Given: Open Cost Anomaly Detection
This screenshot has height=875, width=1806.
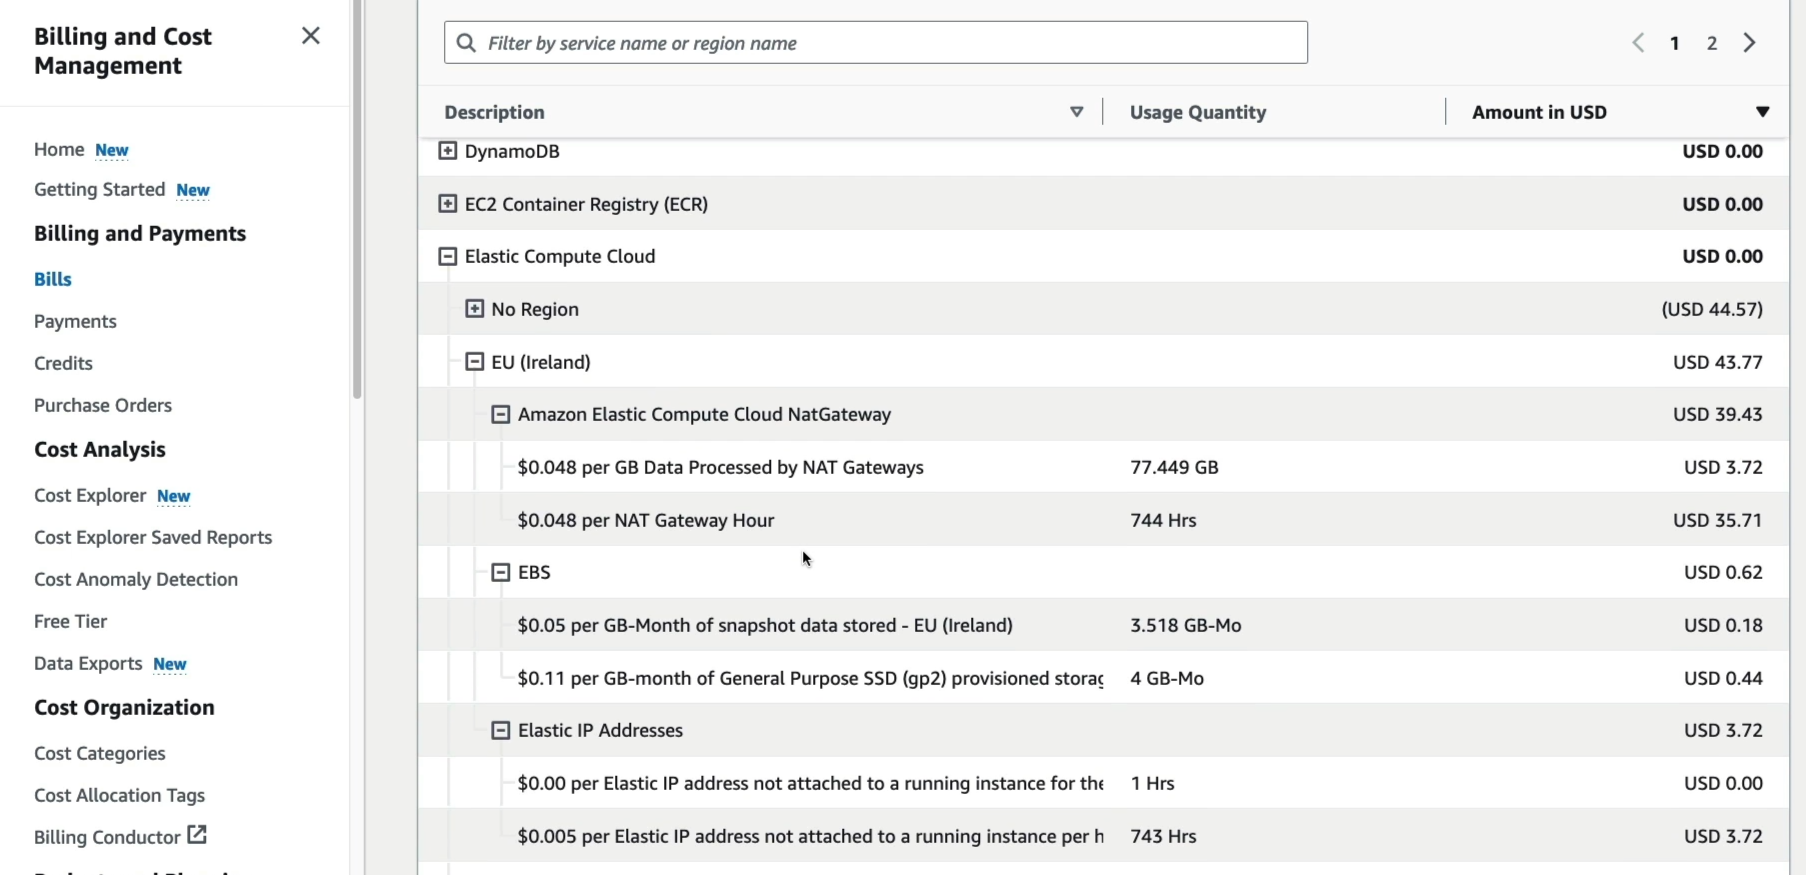Looking at the screenshot, I should click(x=136, y=579).
